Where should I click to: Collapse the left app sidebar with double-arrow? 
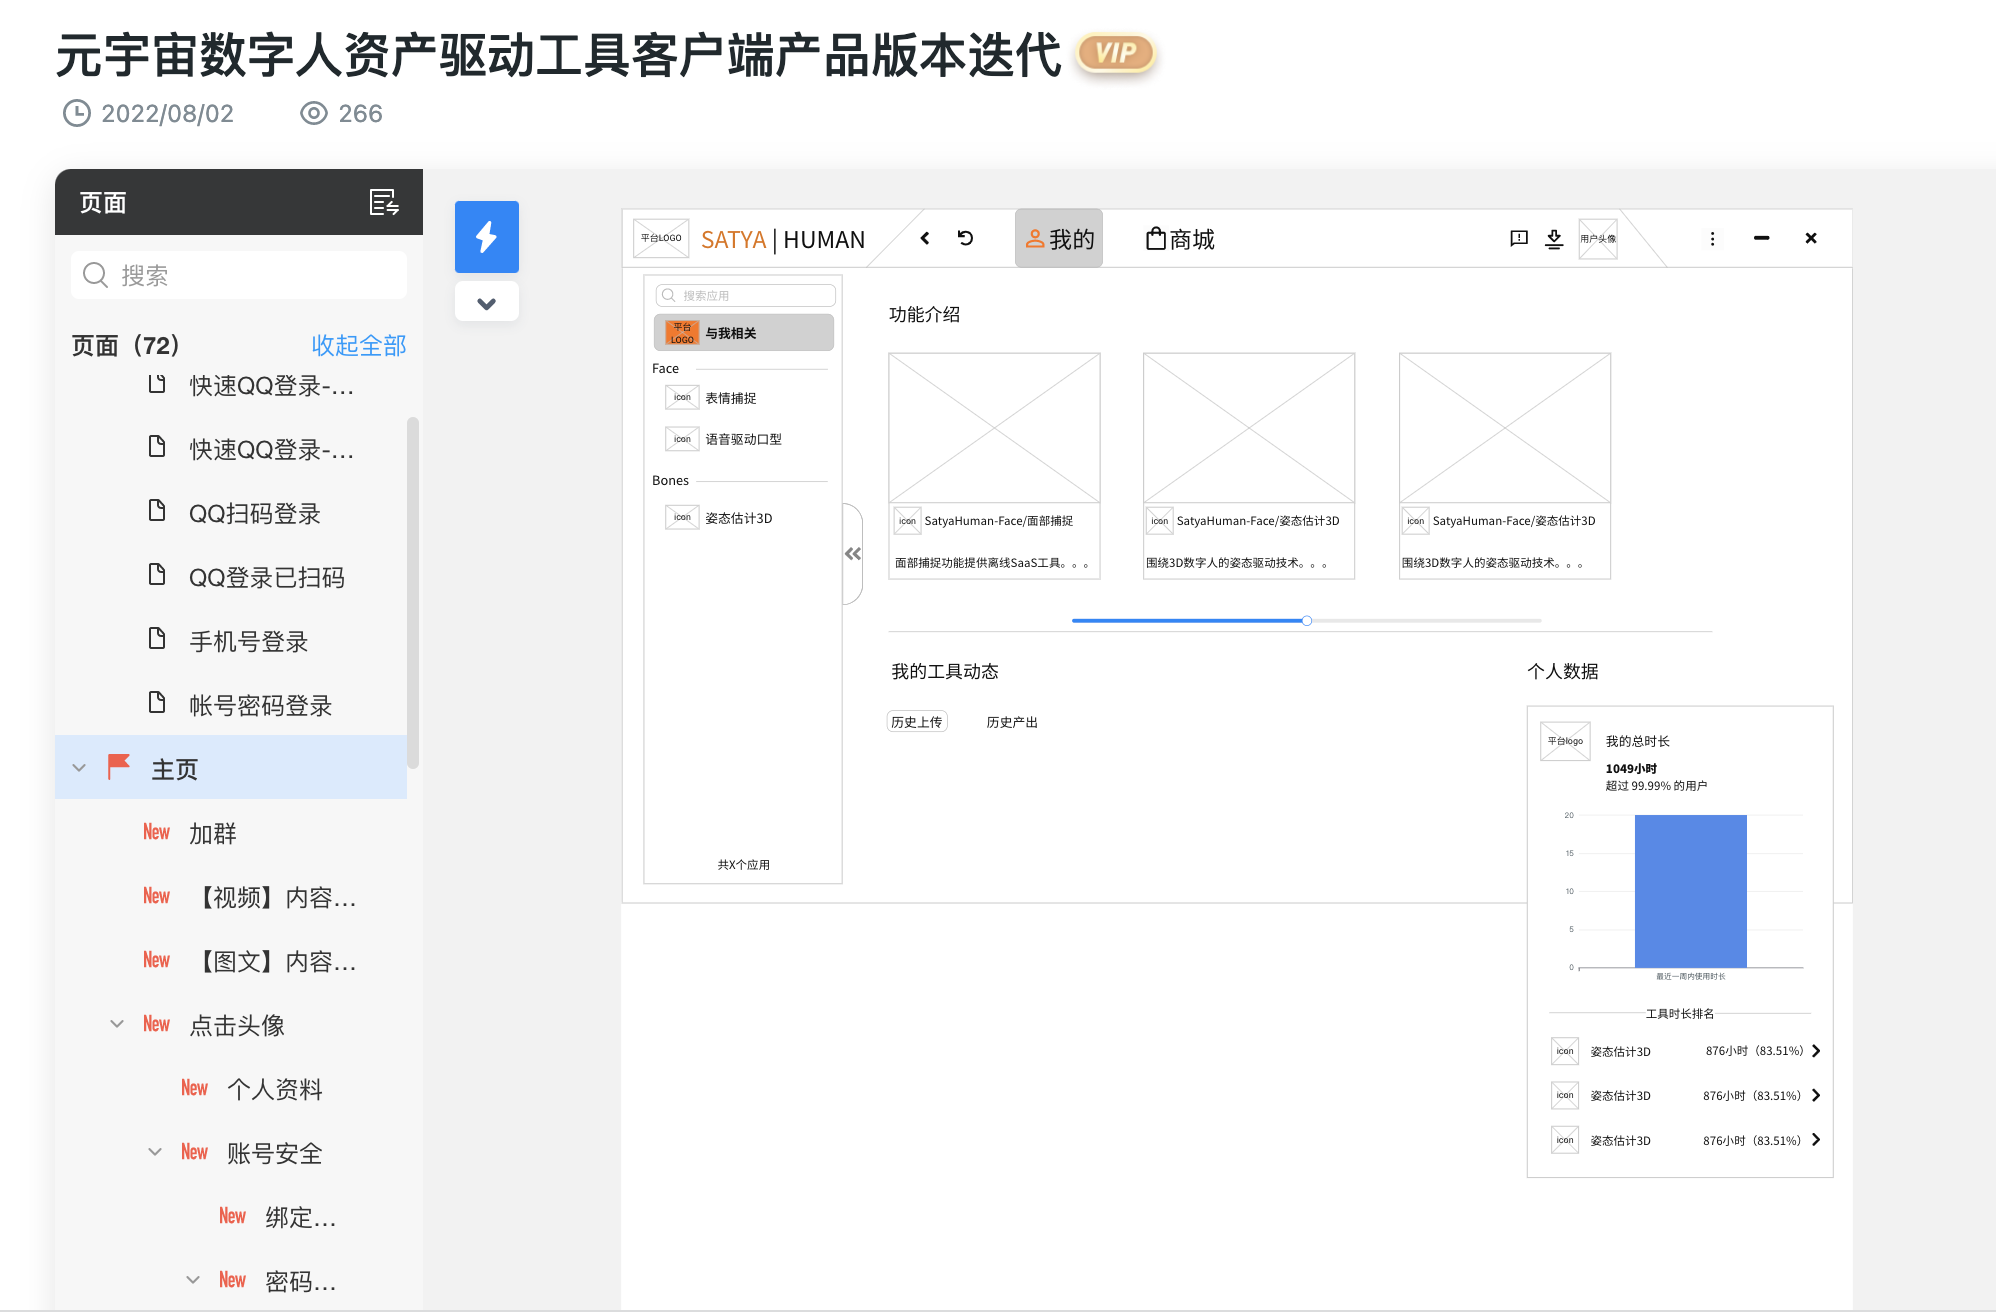pyautogui.click(x=853, y=554)
